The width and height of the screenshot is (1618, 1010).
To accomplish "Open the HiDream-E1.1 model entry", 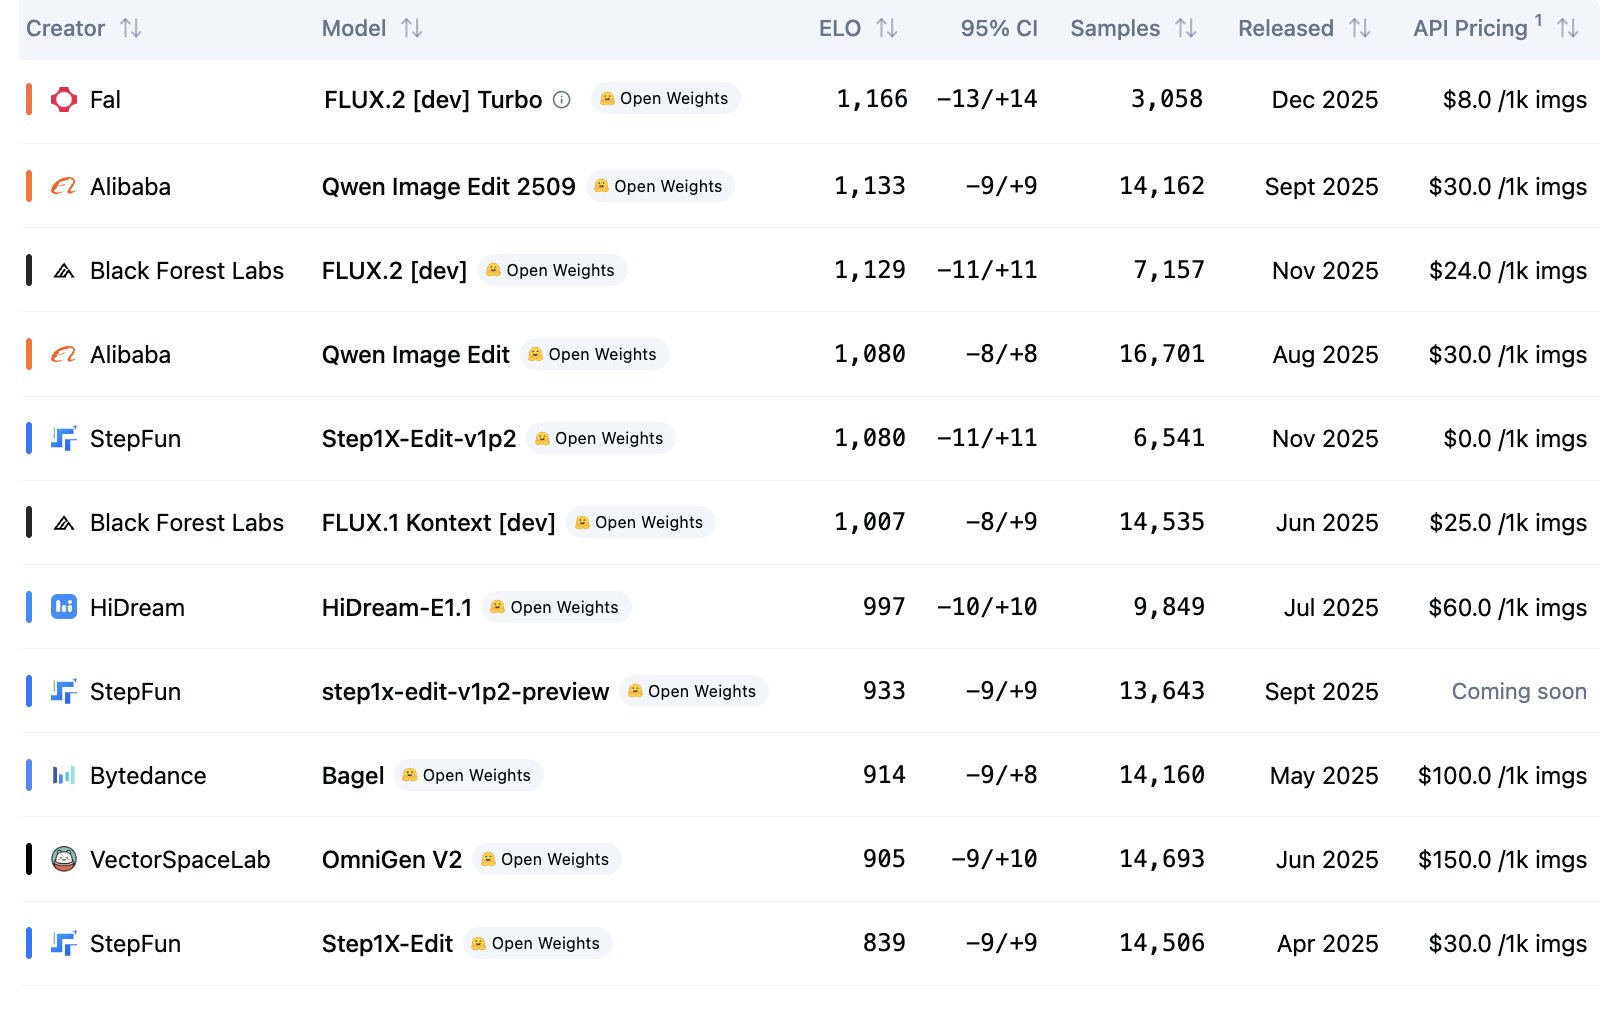I will [396, 607].
